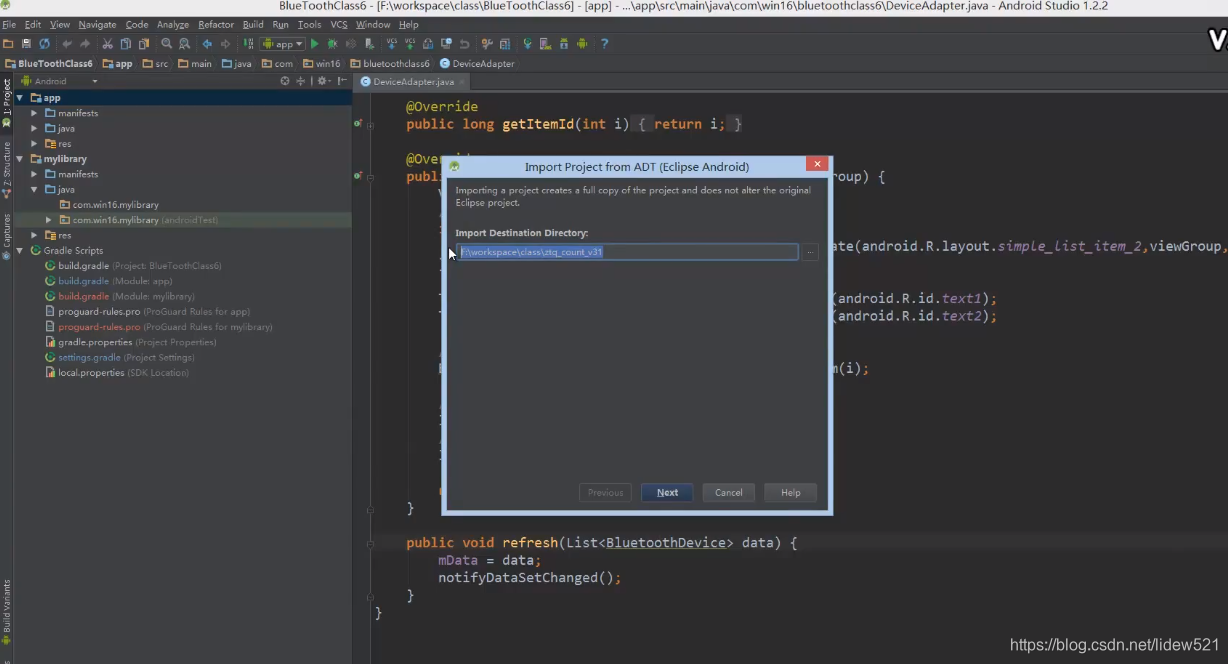Click the green Run app button

coord(315,44)
